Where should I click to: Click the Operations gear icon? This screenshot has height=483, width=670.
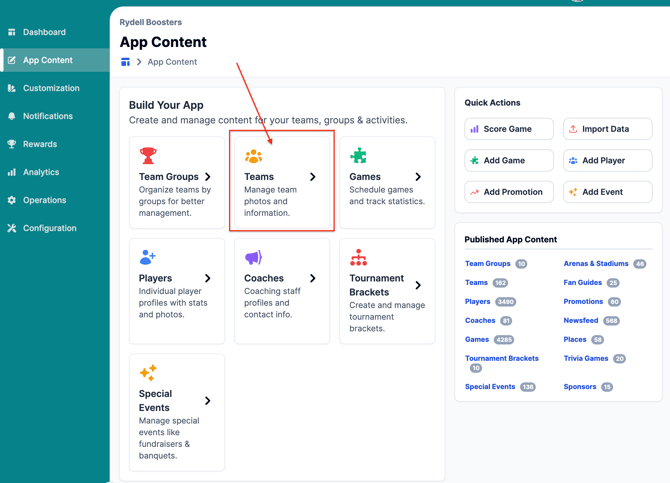click(x=12, y=200)
